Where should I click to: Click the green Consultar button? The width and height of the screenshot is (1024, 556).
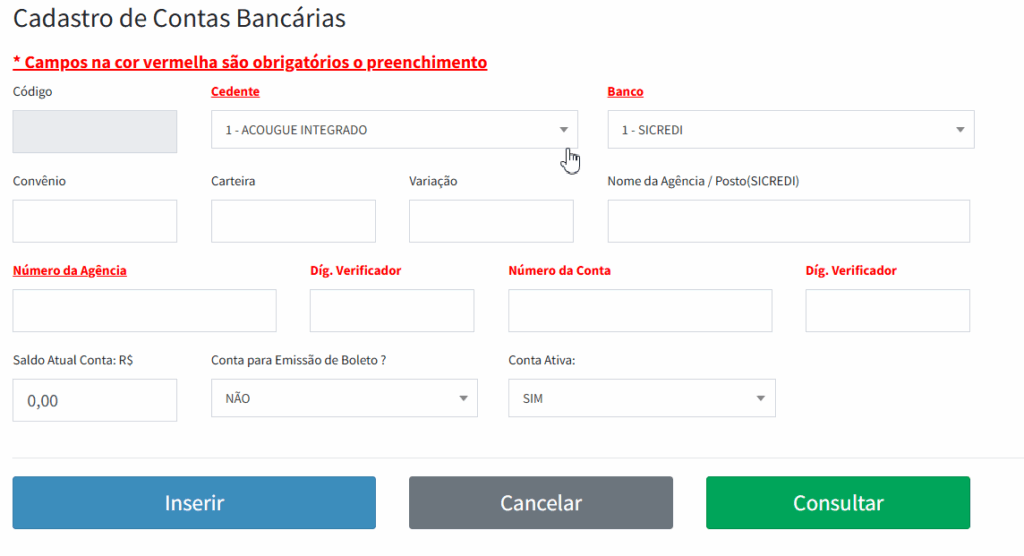tap(837, 503)
